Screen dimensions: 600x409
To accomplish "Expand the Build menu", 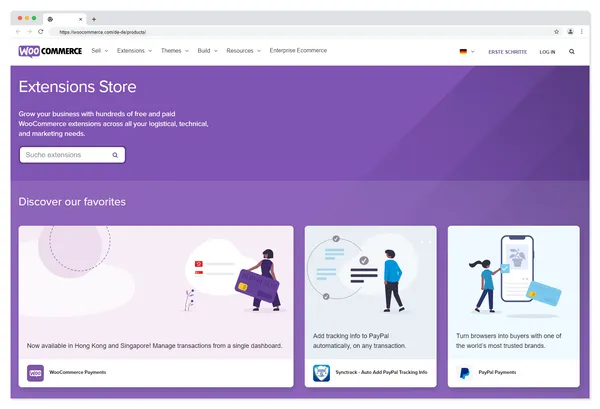I will [207, 51].
